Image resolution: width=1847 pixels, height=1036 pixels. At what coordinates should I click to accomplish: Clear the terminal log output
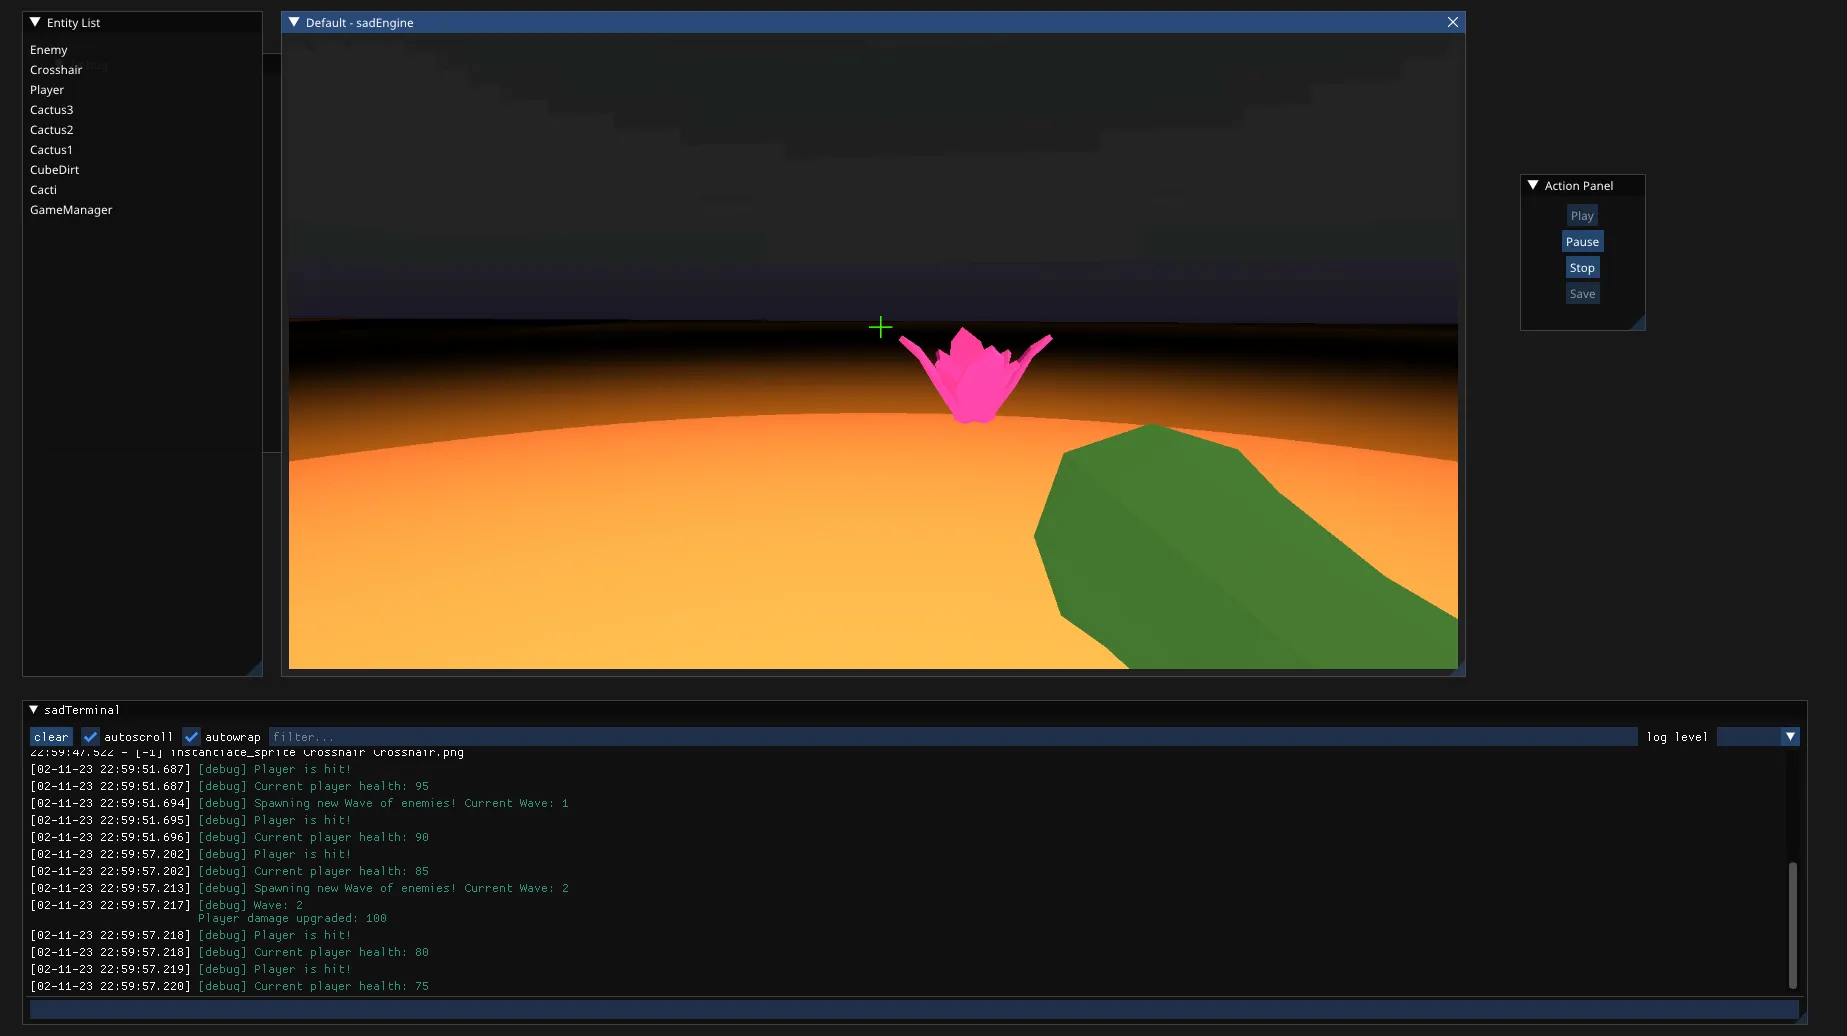[51, 737]
